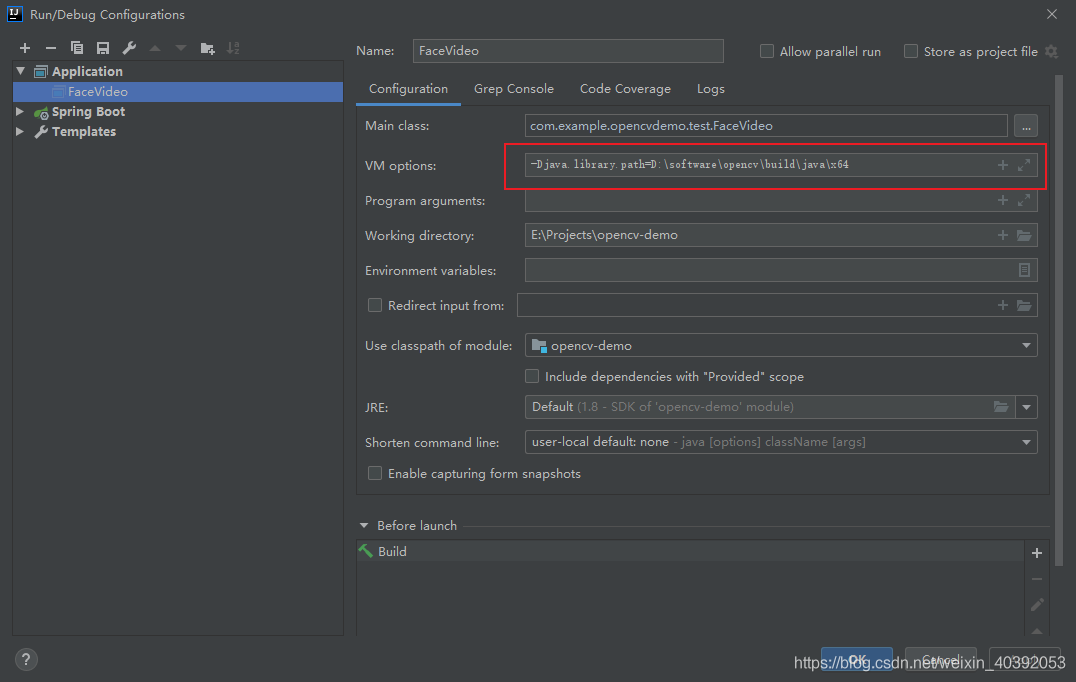Expand the Spring Boot tree node
The width and height of the screenshot is (1076, 682).
pos(20,112)
